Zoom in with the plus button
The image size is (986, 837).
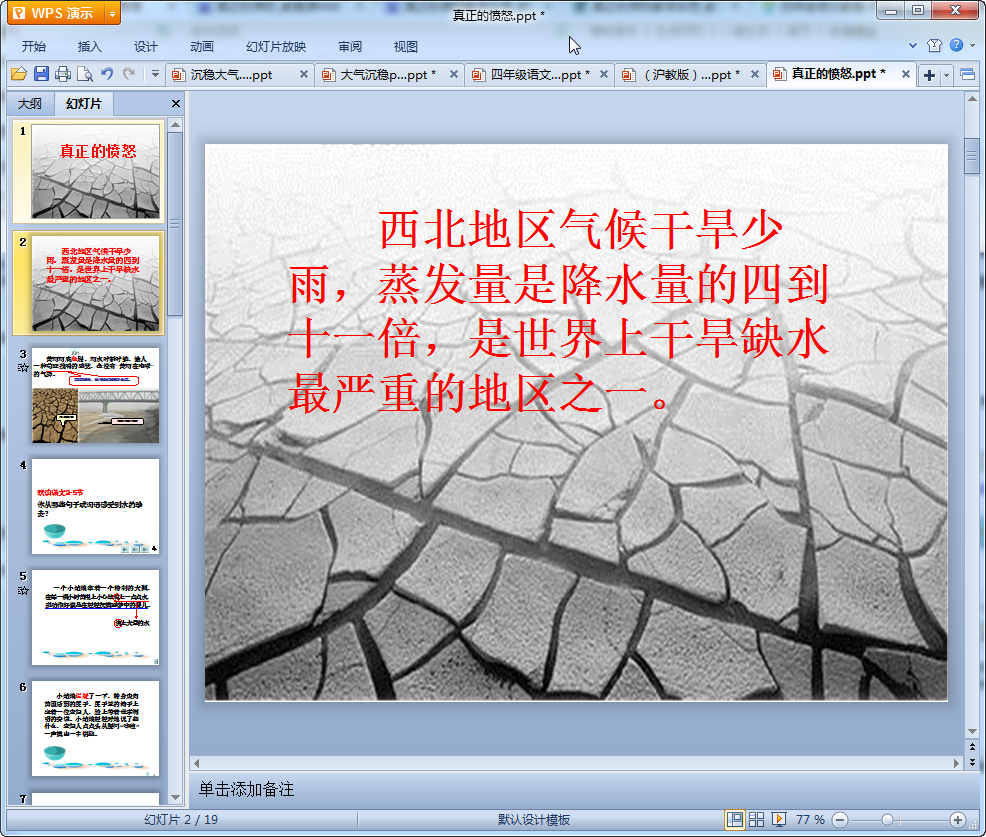click(x=958, y=819)
